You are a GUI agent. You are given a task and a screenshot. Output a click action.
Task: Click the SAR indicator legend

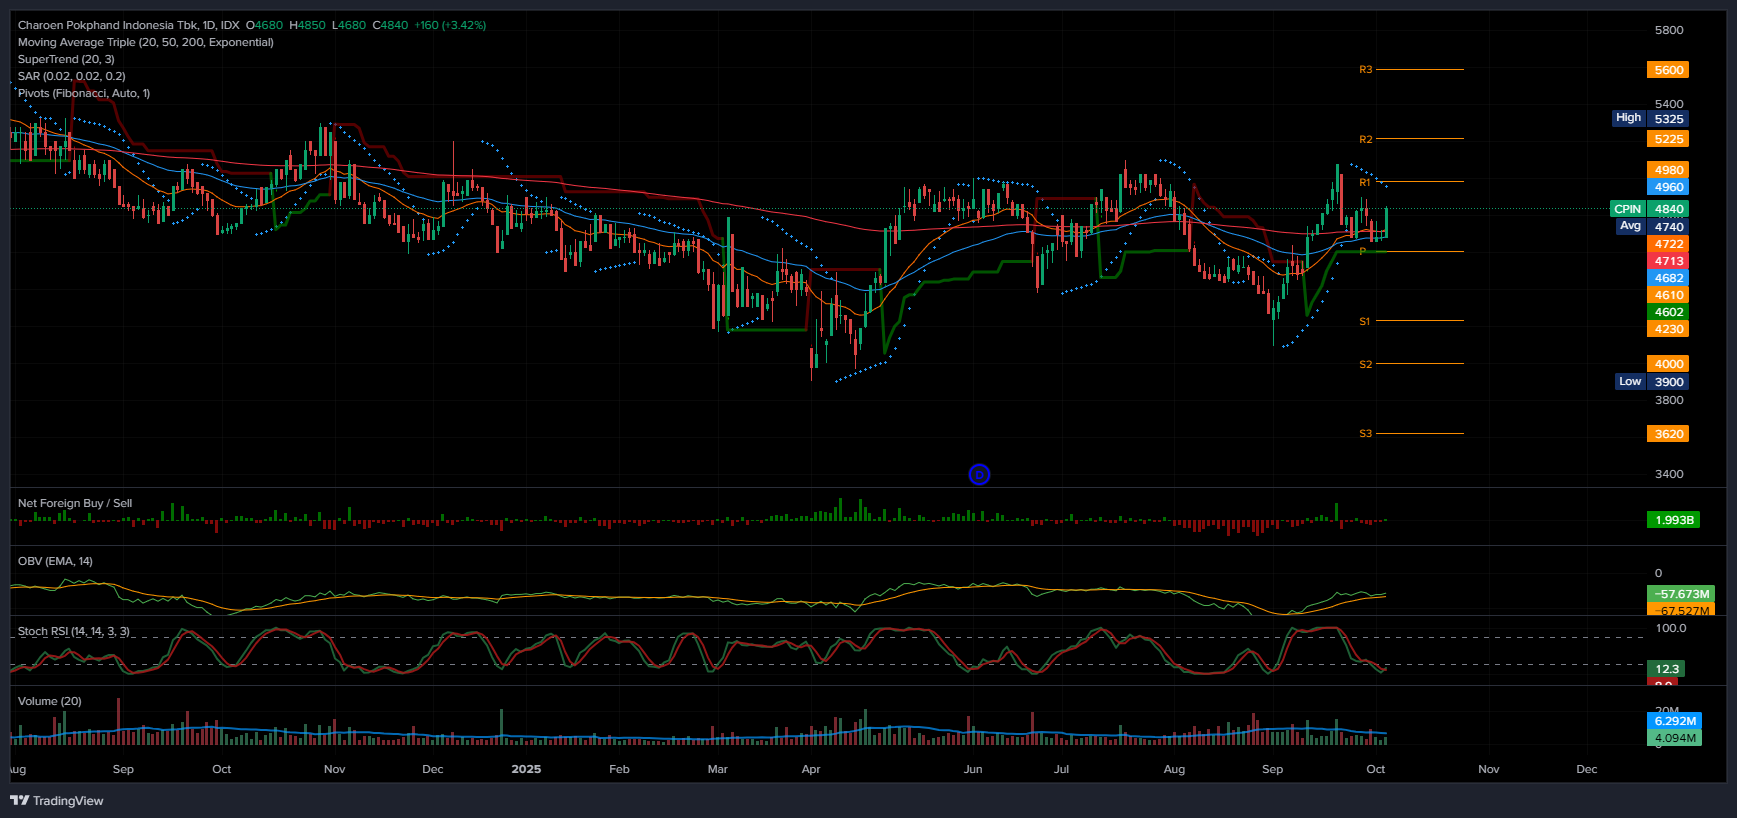click(71, 76)
